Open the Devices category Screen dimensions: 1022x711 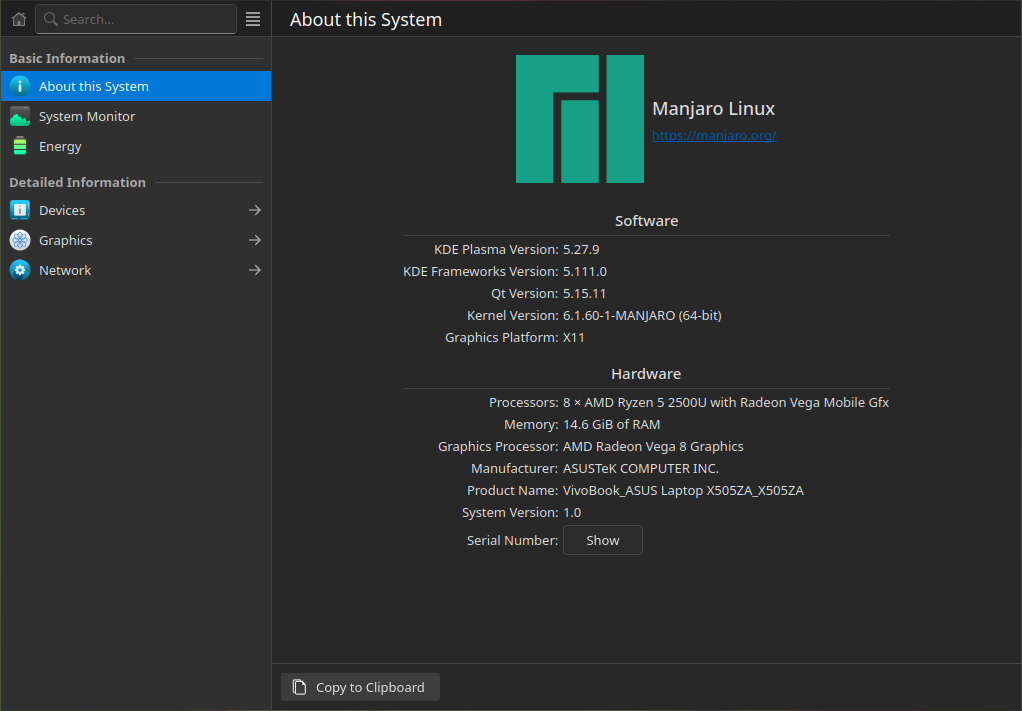click(x=136, y=210)
